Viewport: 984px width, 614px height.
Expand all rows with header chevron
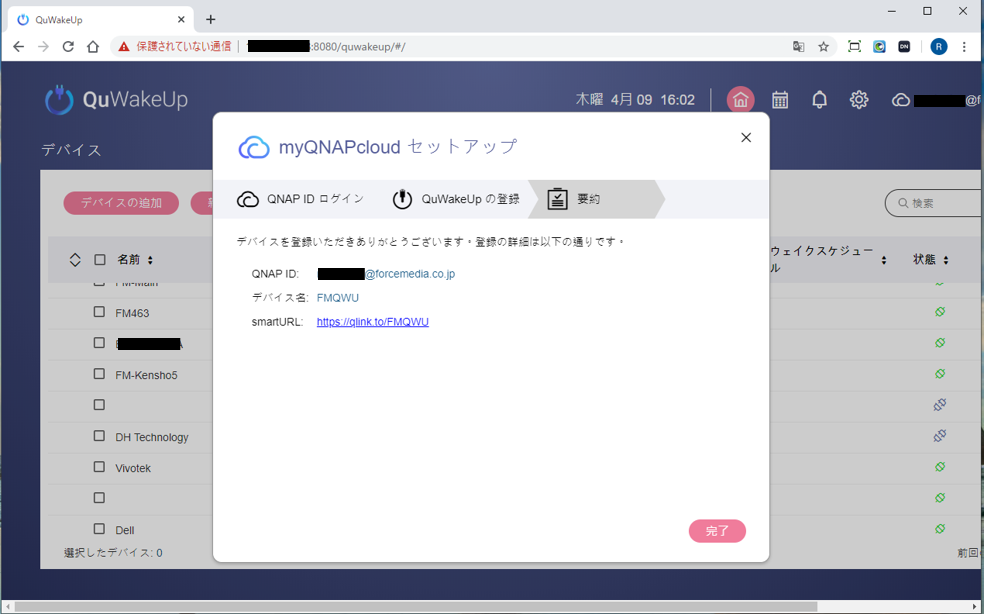(x=75, y=260)
